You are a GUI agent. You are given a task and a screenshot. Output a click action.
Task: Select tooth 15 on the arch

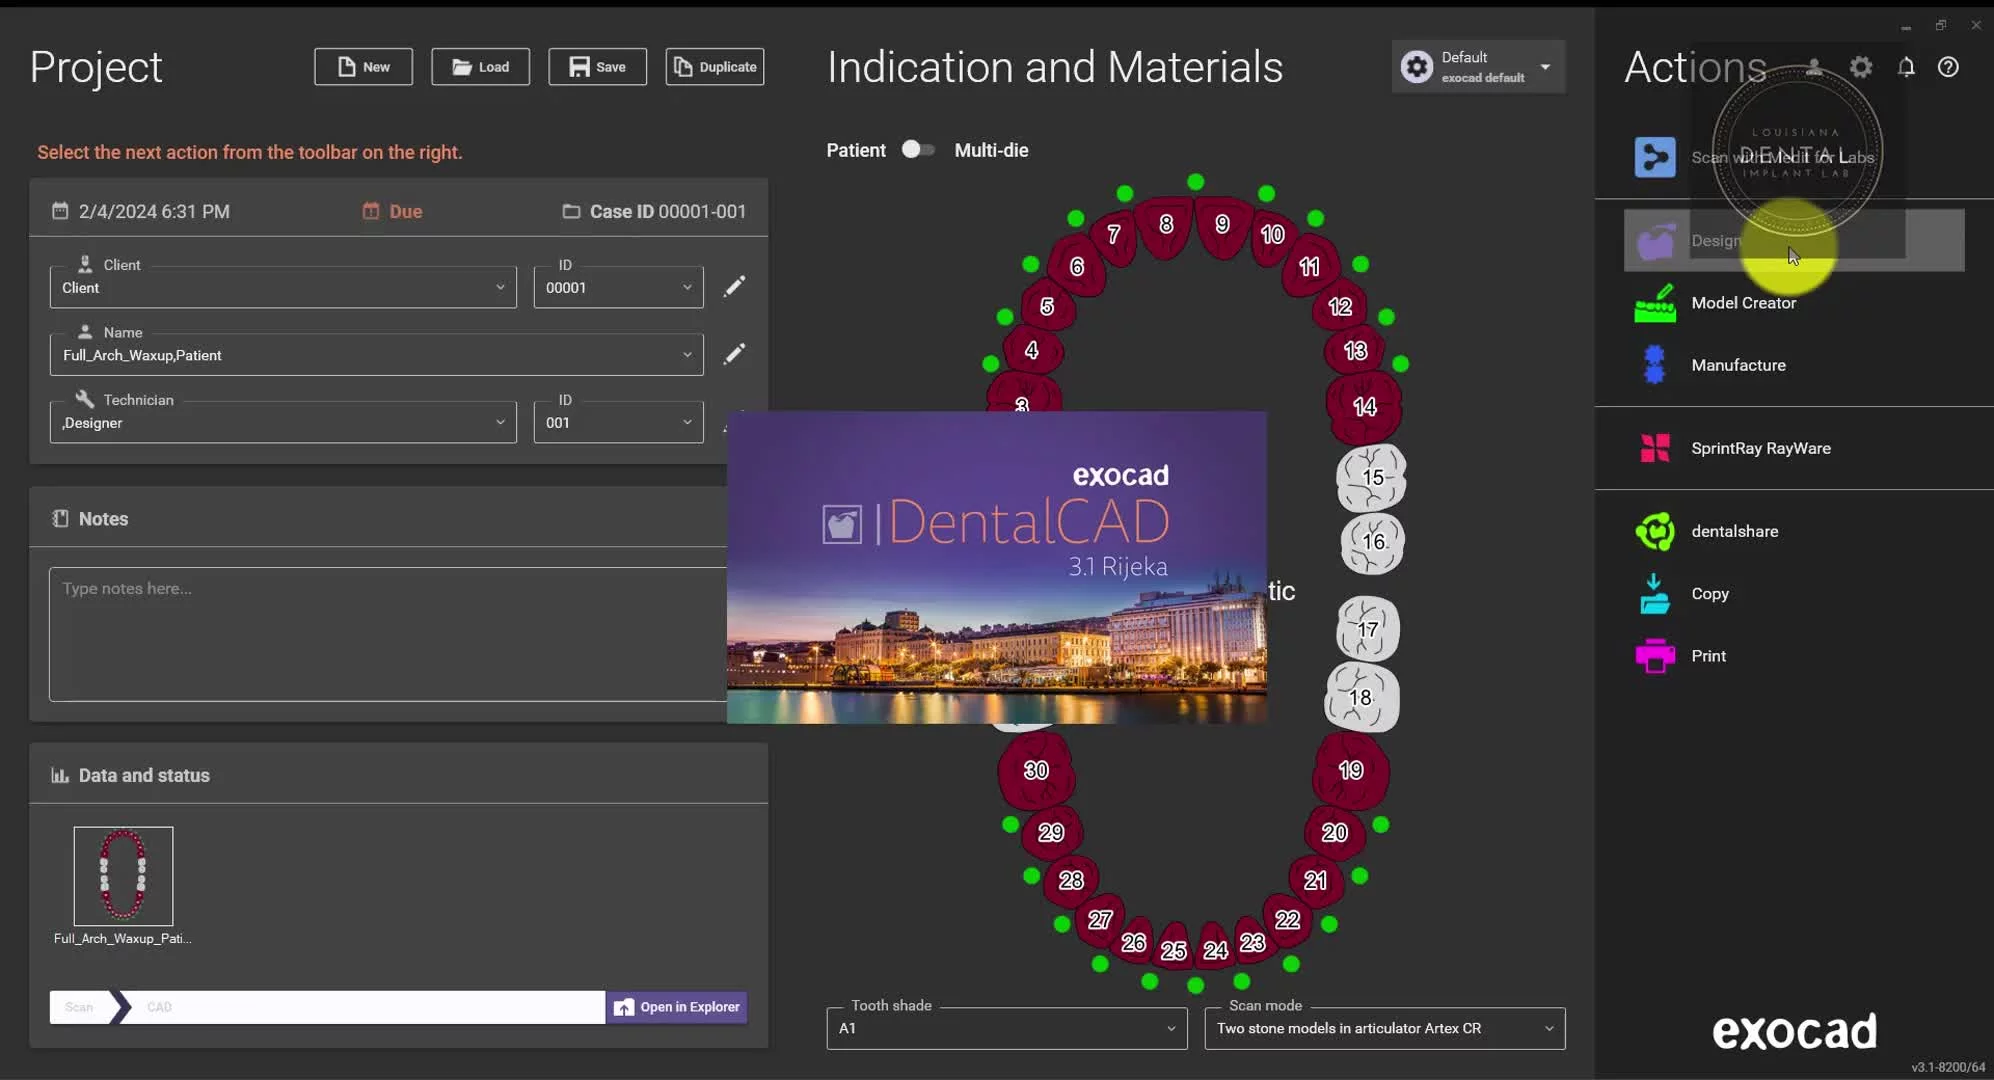pyautogui.click(x=1373, y=477)
